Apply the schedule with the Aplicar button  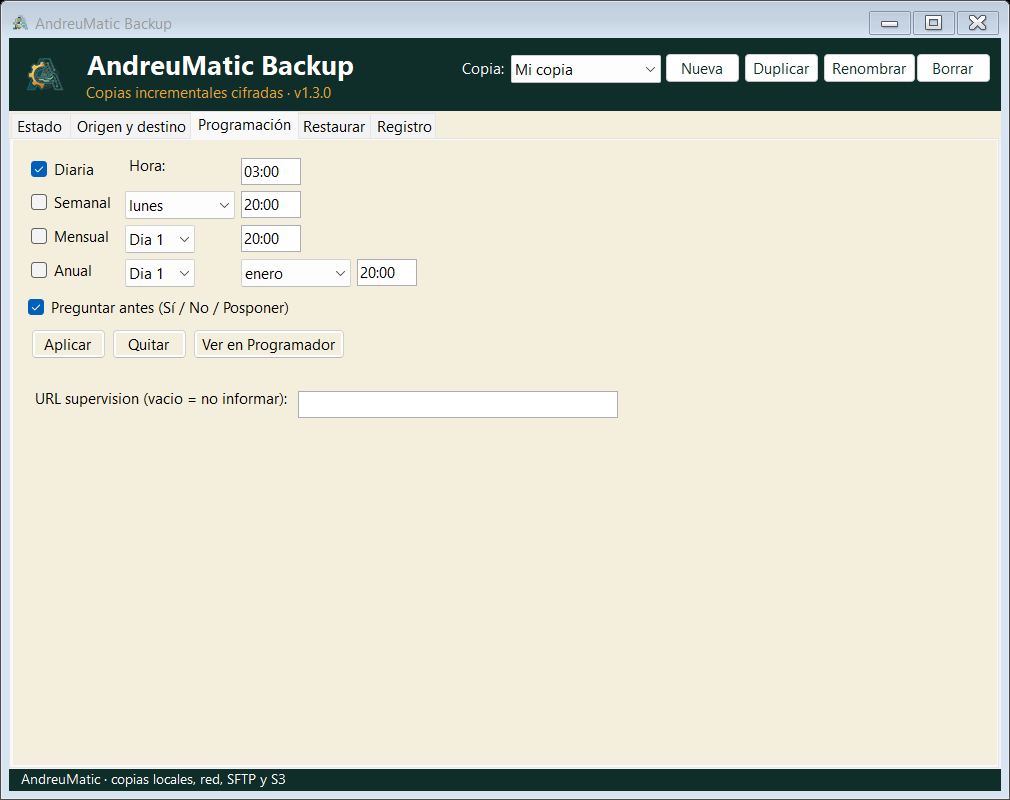68,345
